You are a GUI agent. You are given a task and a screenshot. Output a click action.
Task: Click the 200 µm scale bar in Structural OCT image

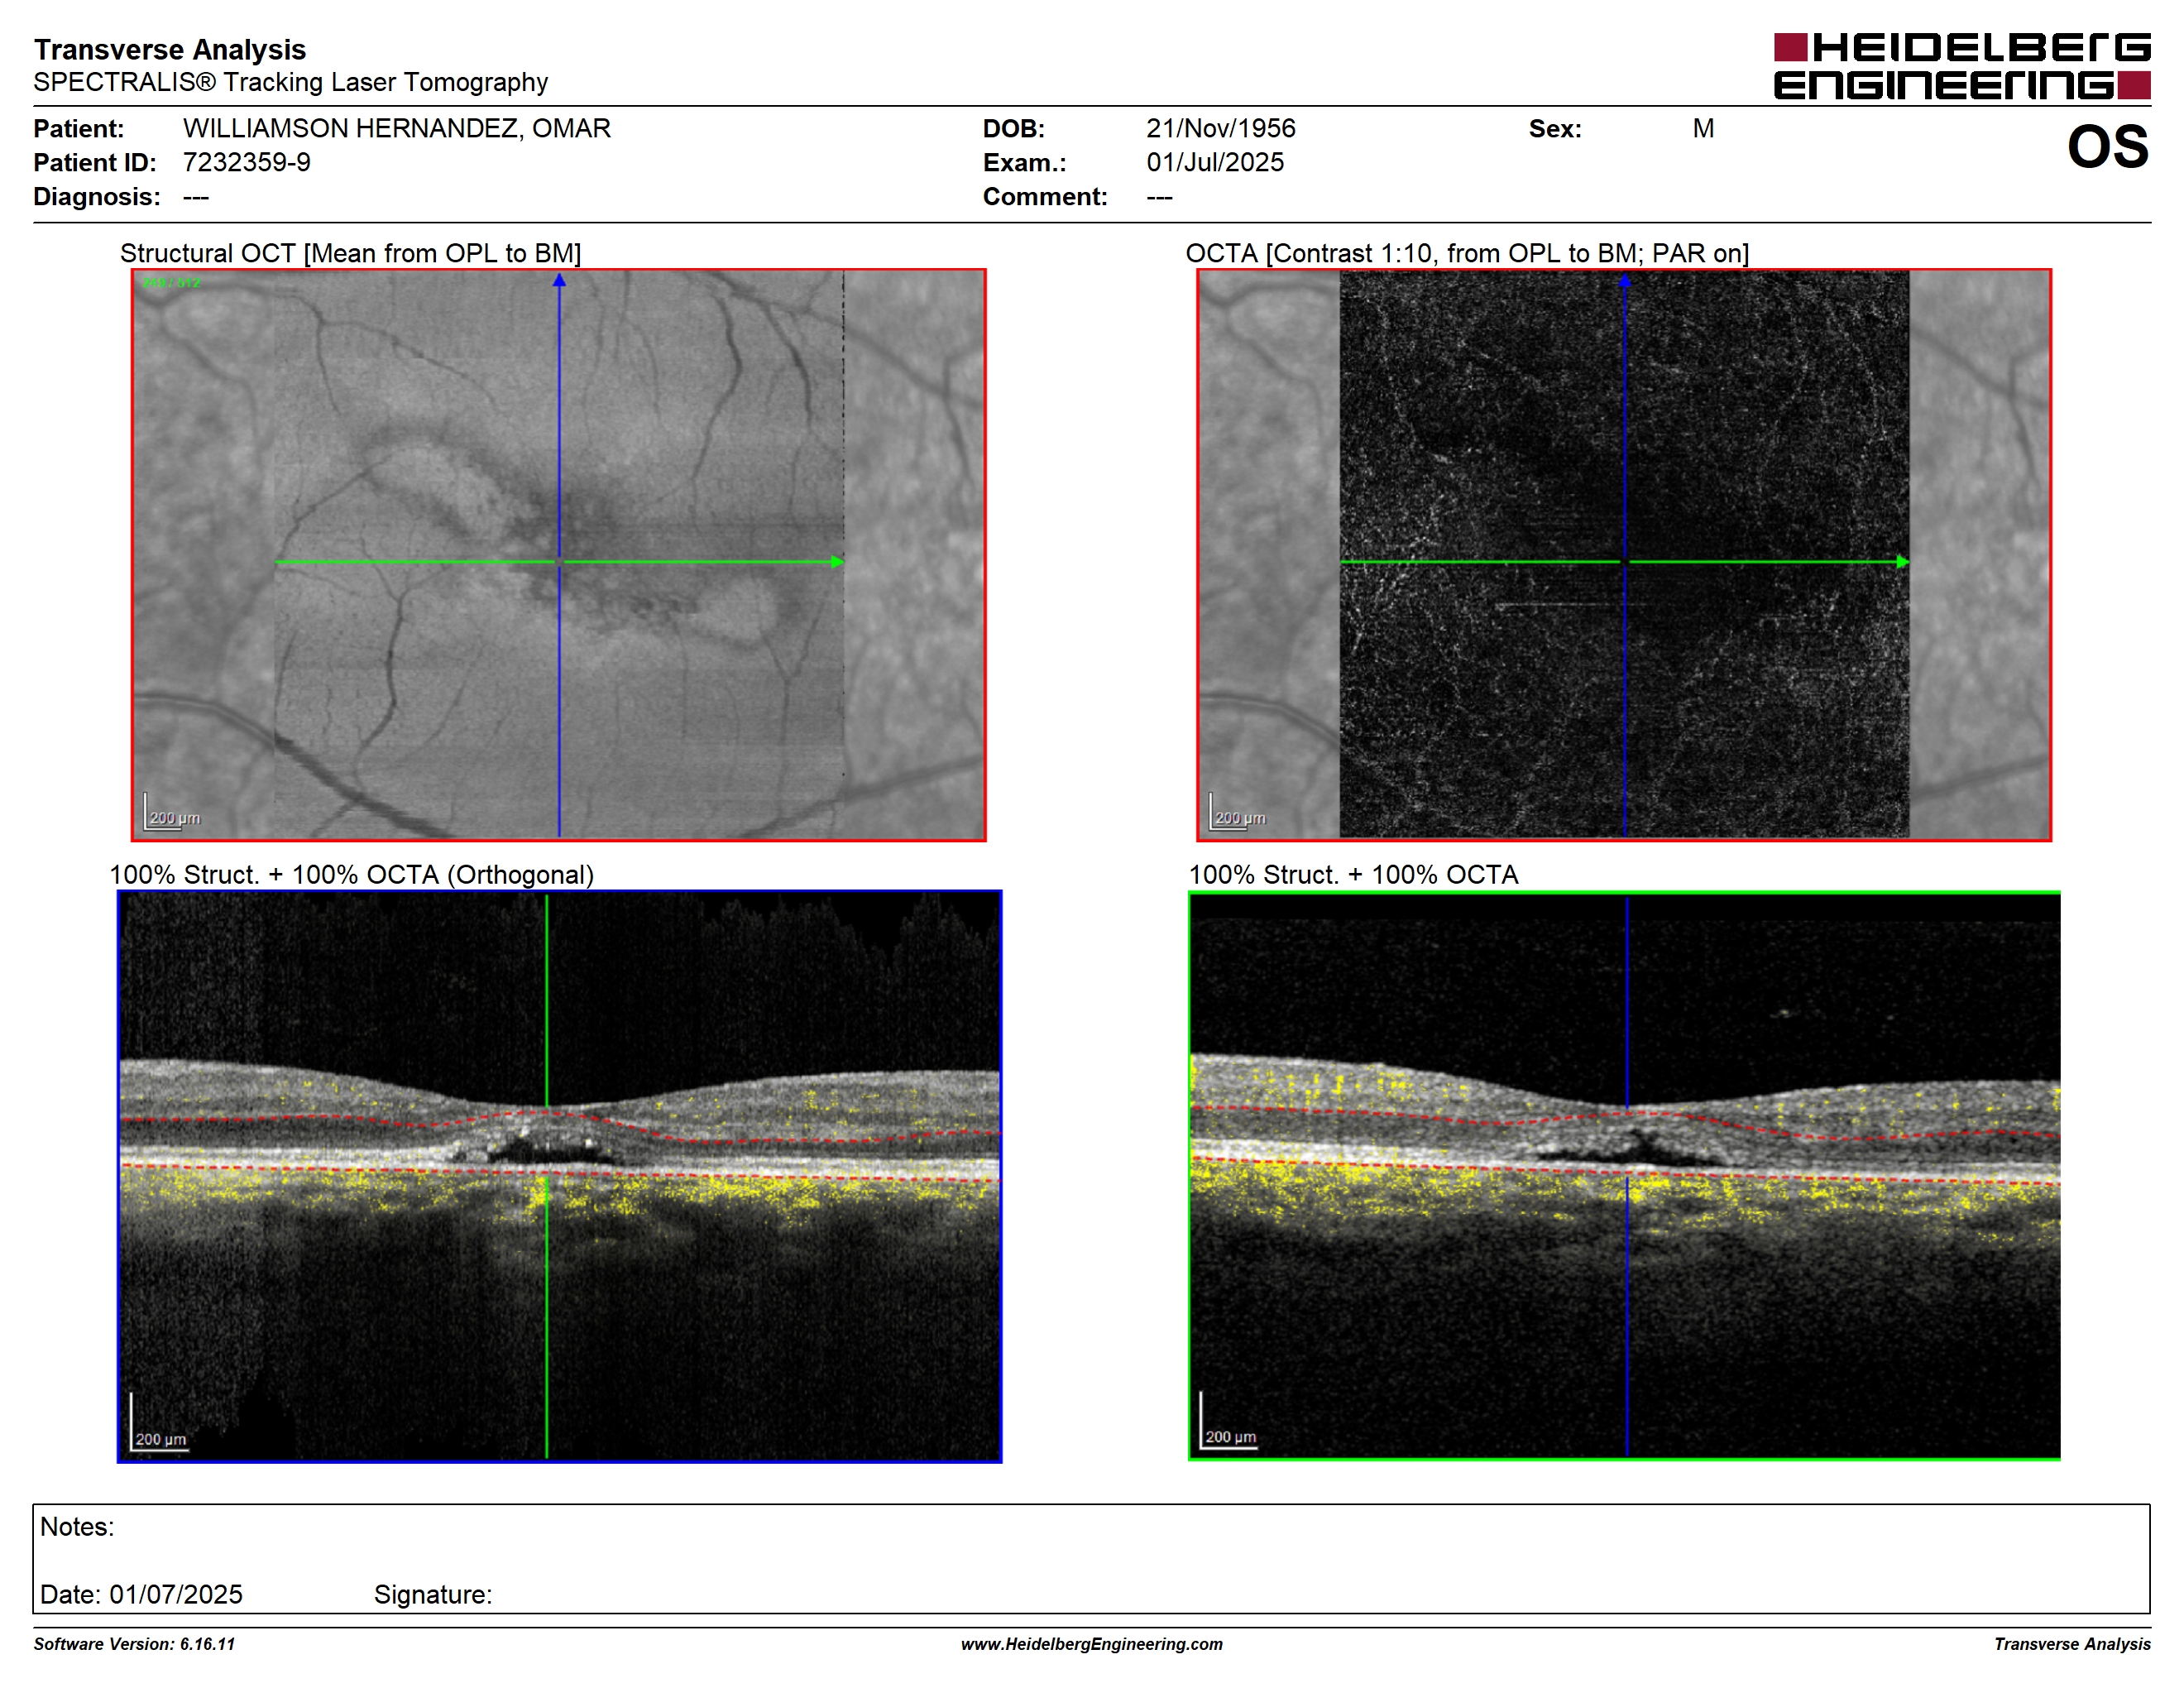(x=173, y=811)
